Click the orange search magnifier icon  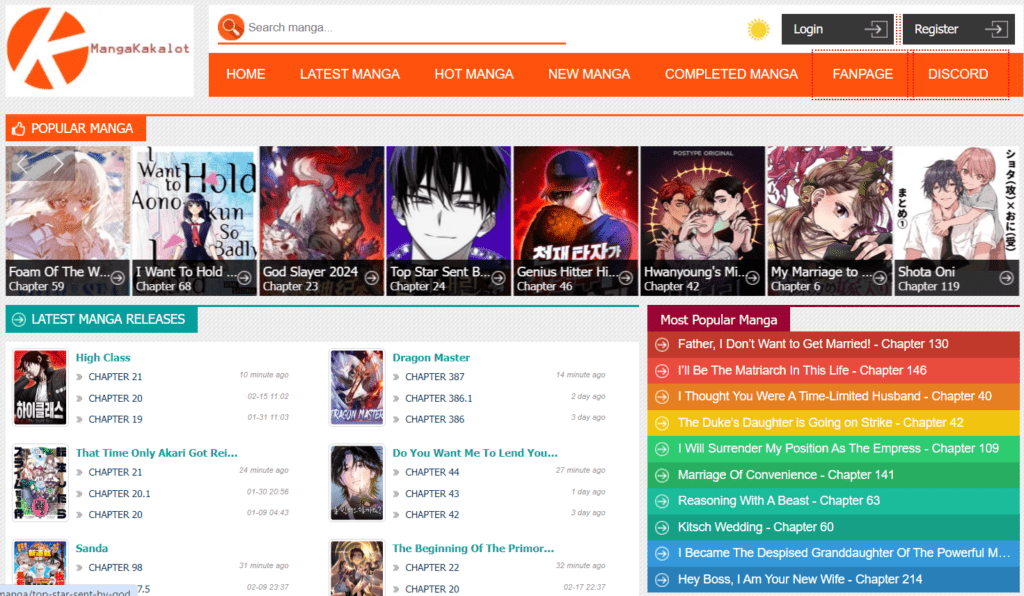(231, 27)
